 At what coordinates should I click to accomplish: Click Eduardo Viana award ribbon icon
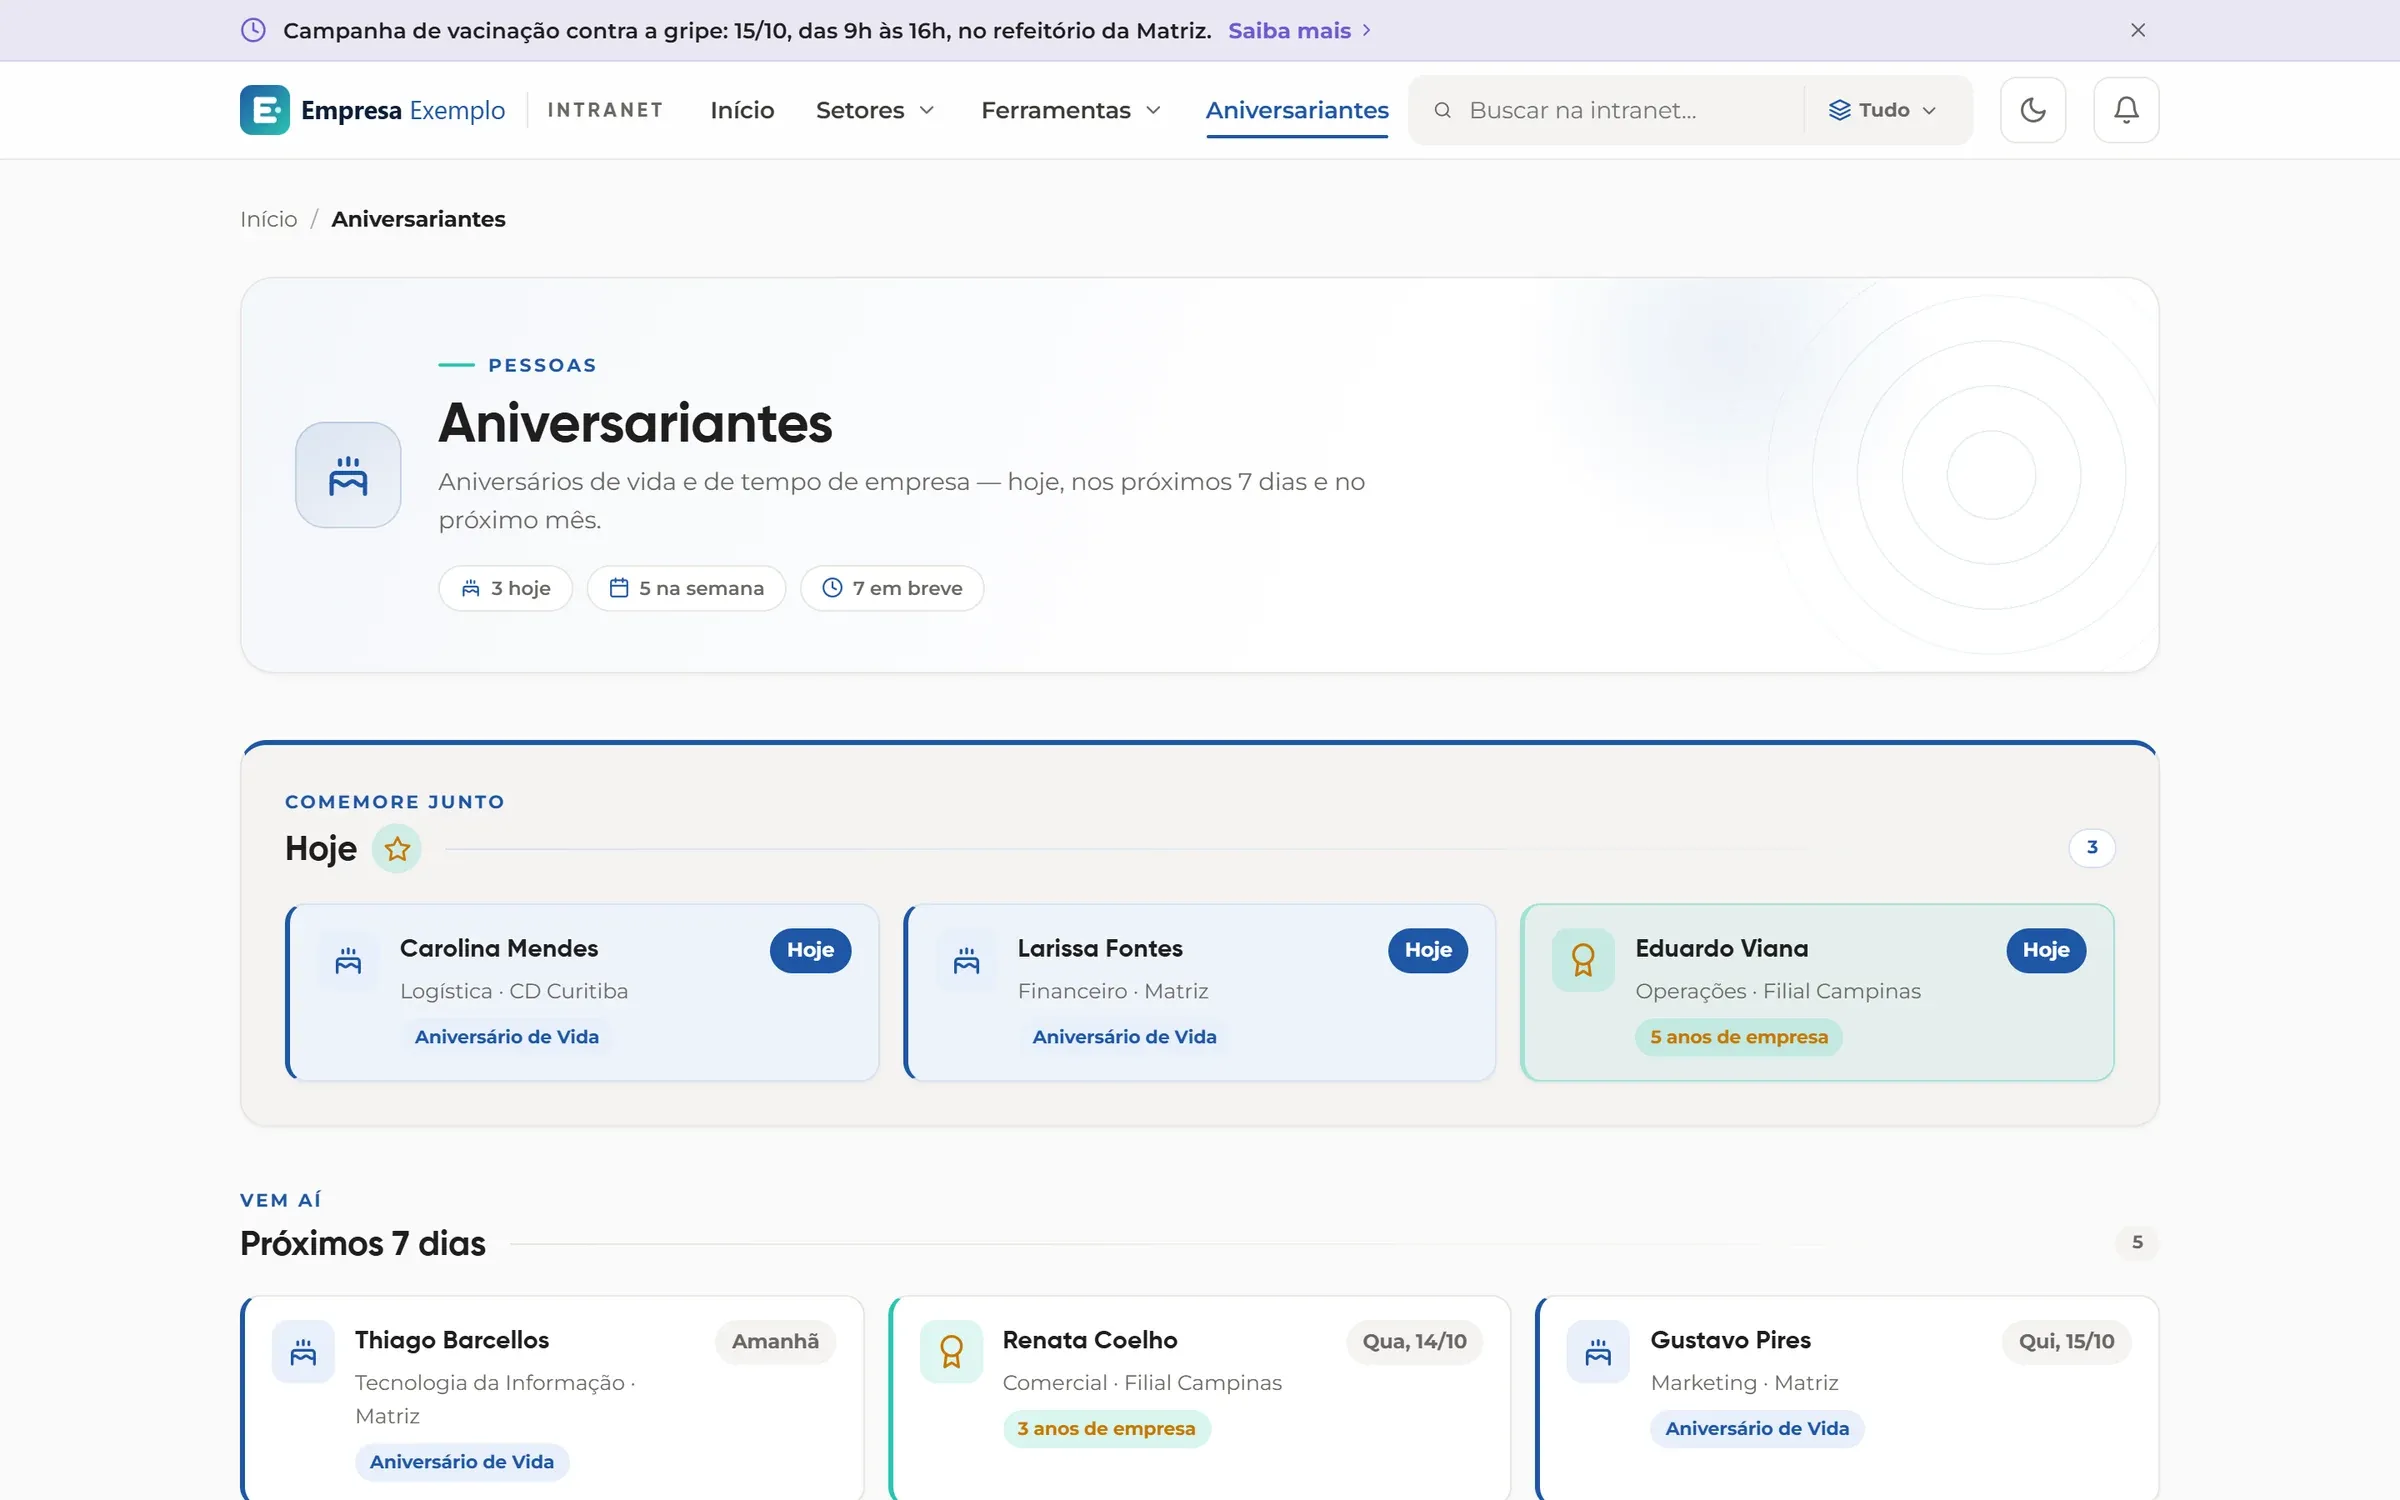(1583, 961)
